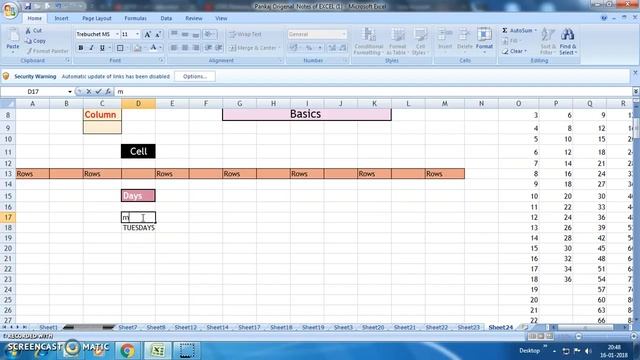Click the Page Layout view status icon
The image size is (640, 360).
(x=541, y=336)
